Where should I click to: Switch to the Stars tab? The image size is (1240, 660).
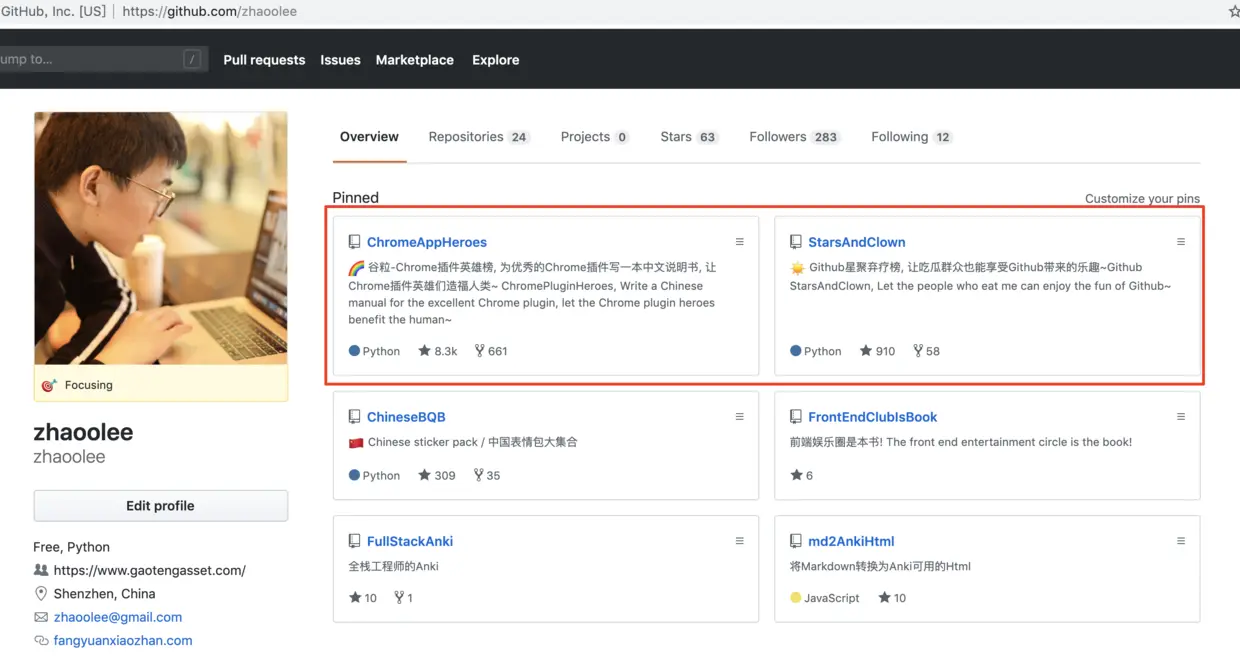[x=689, y=137]
